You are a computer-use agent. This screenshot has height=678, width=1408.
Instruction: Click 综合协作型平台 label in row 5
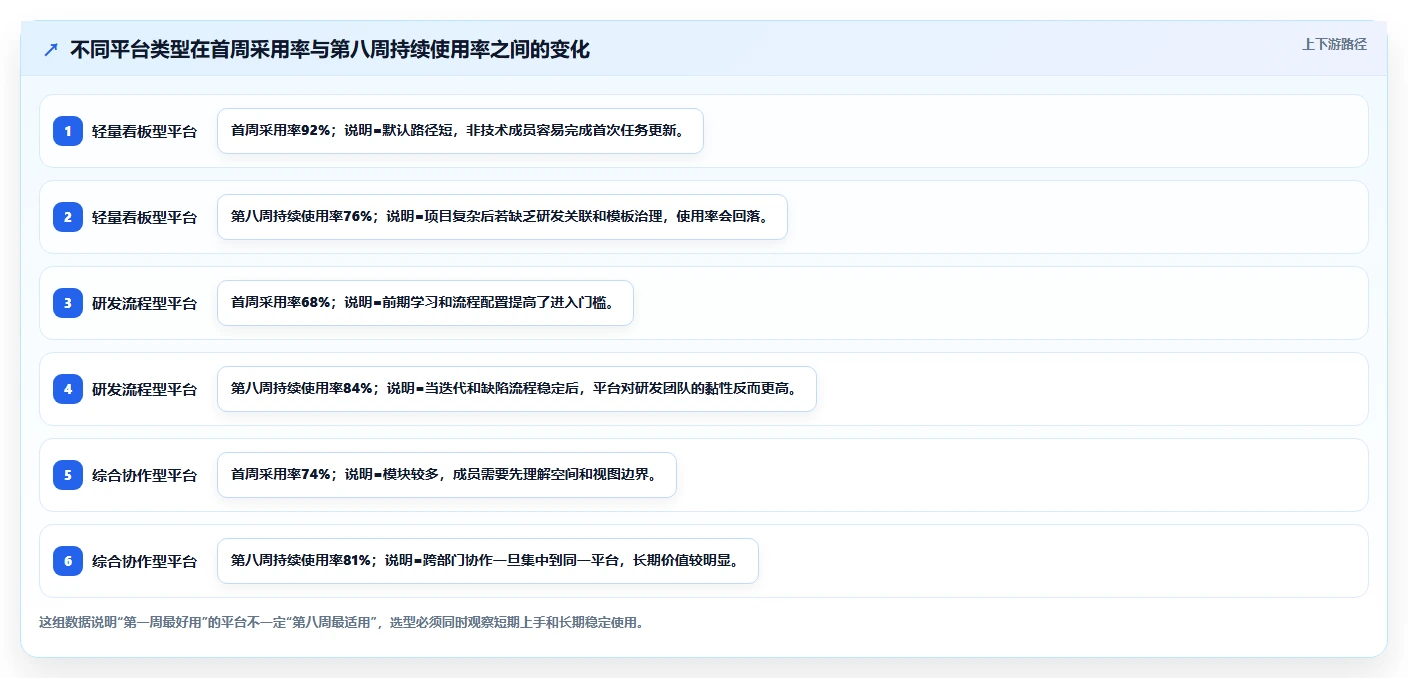(145, 475)
